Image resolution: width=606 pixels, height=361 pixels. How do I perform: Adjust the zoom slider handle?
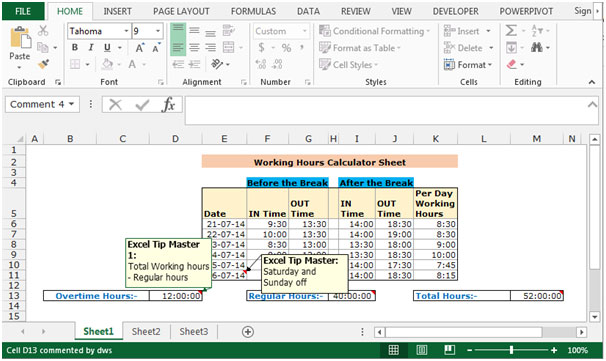point(511,350)
